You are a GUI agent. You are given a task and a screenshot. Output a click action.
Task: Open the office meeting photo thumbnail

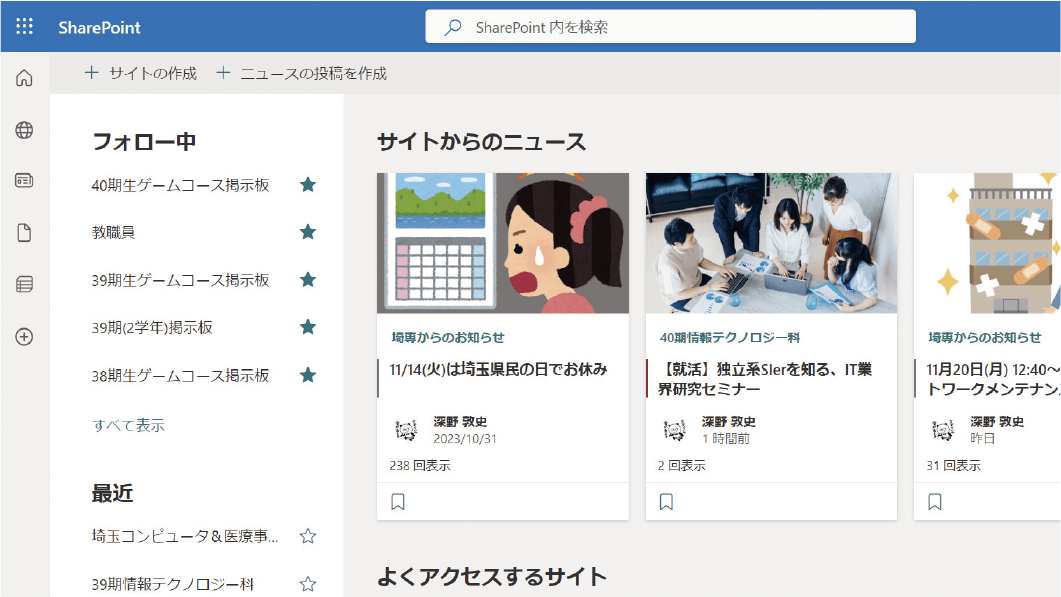pos(771,243)
